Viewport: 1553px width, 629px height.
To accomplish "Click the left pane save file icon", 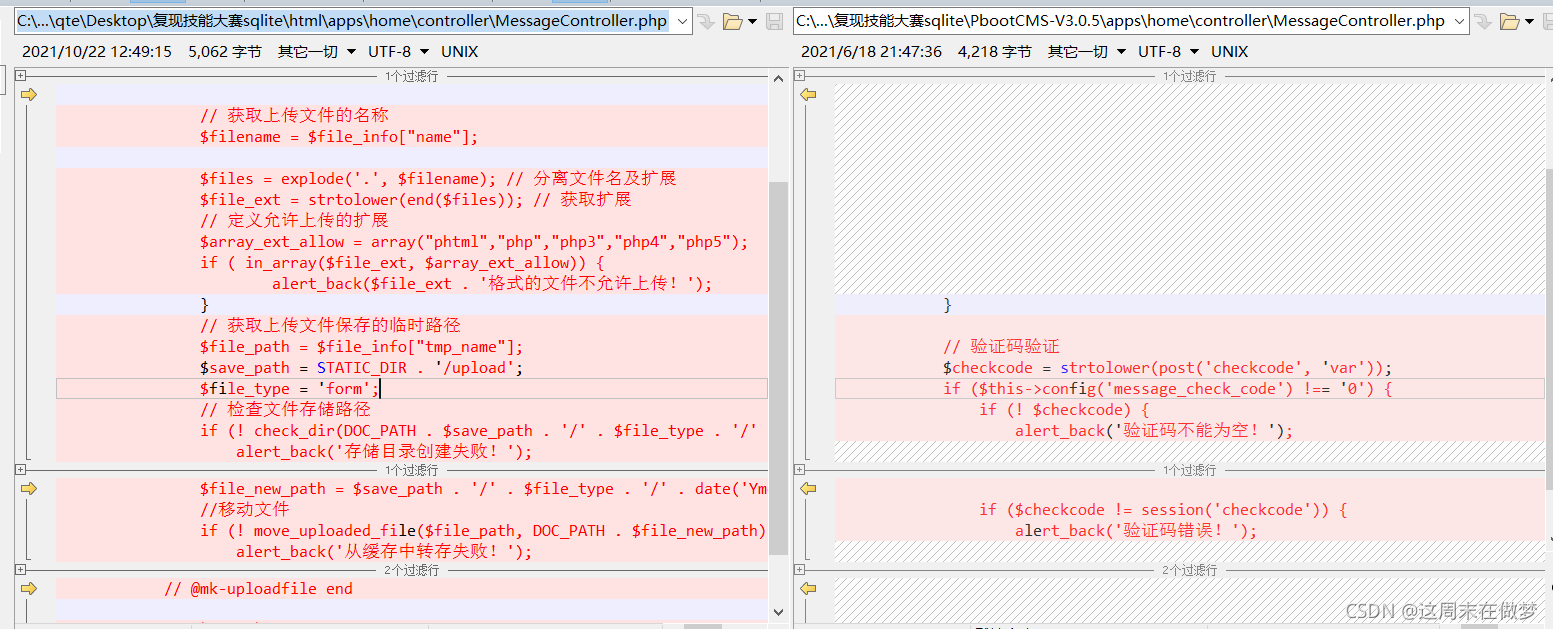I will click(774, 21).
